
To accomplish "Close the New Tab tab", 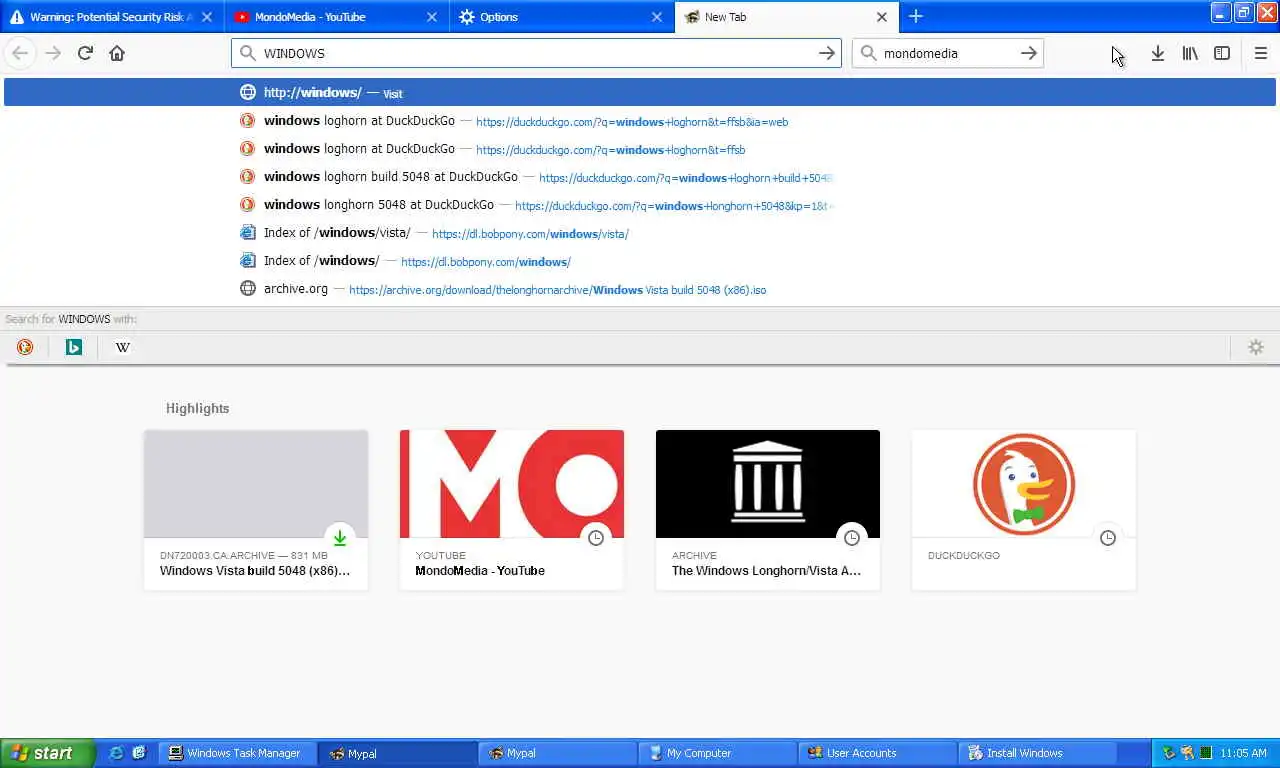I will pos(882,17).
